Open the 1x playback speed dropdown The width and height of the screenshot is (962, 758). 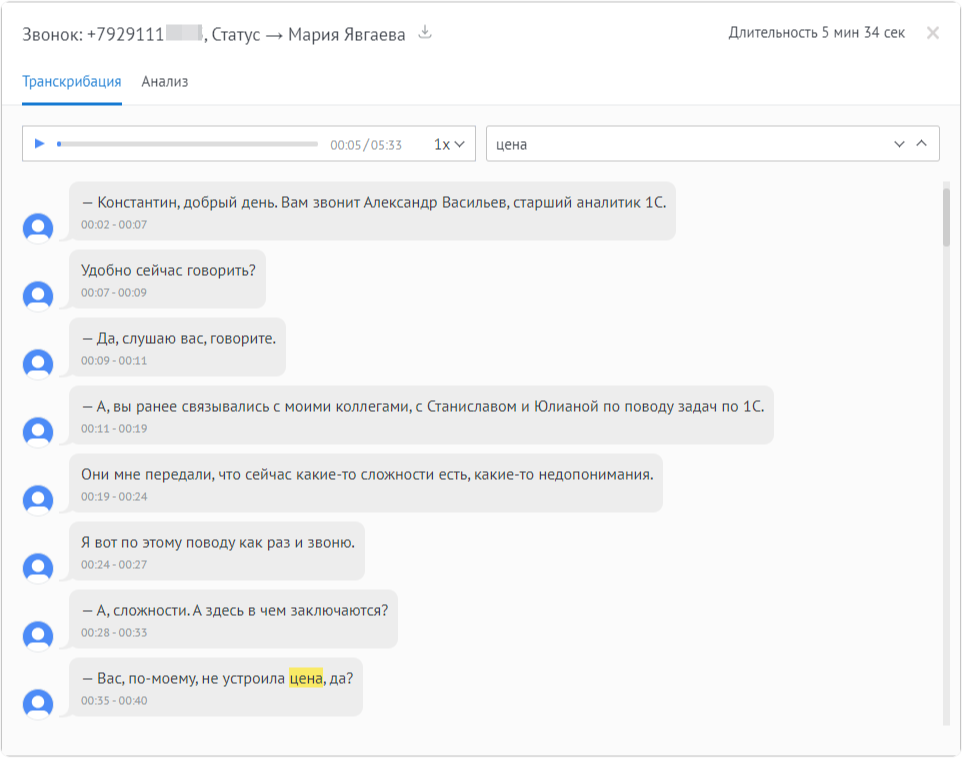pos(449,144)
